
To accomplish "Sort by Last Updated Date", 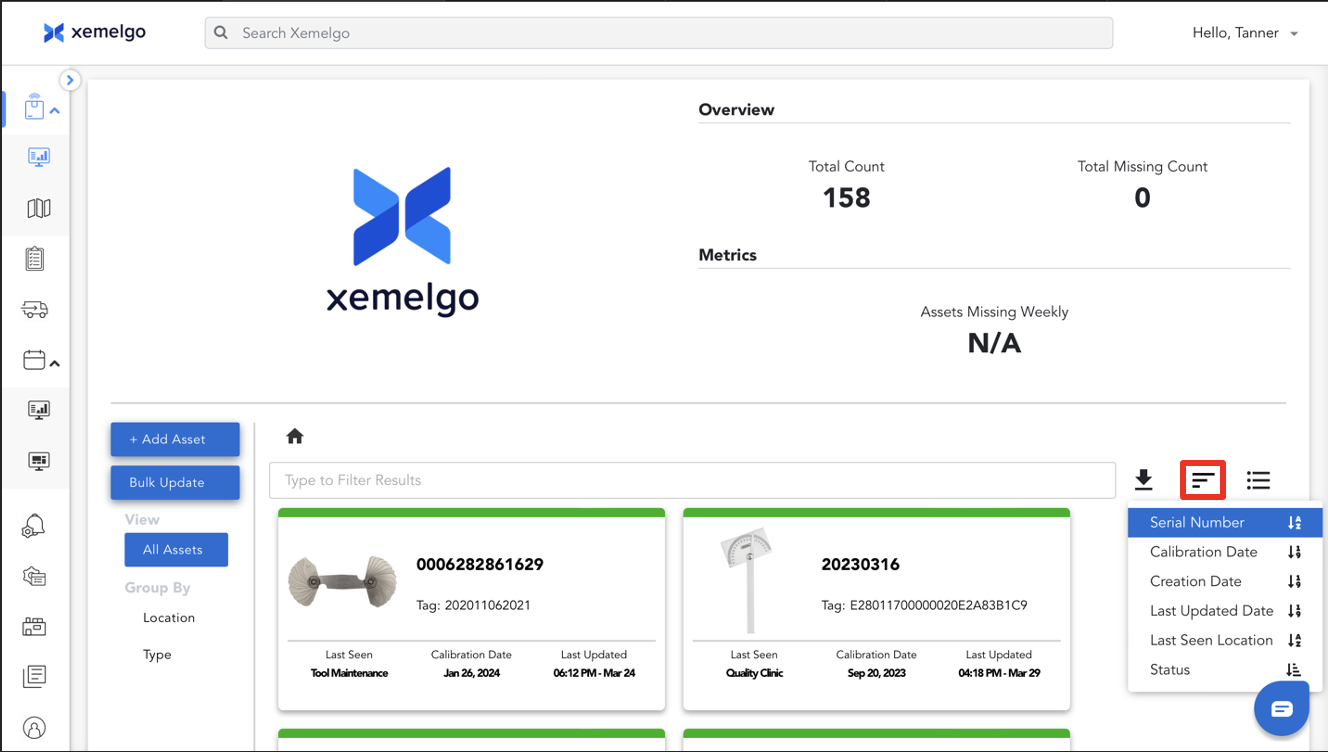I will pos(1225,611).
